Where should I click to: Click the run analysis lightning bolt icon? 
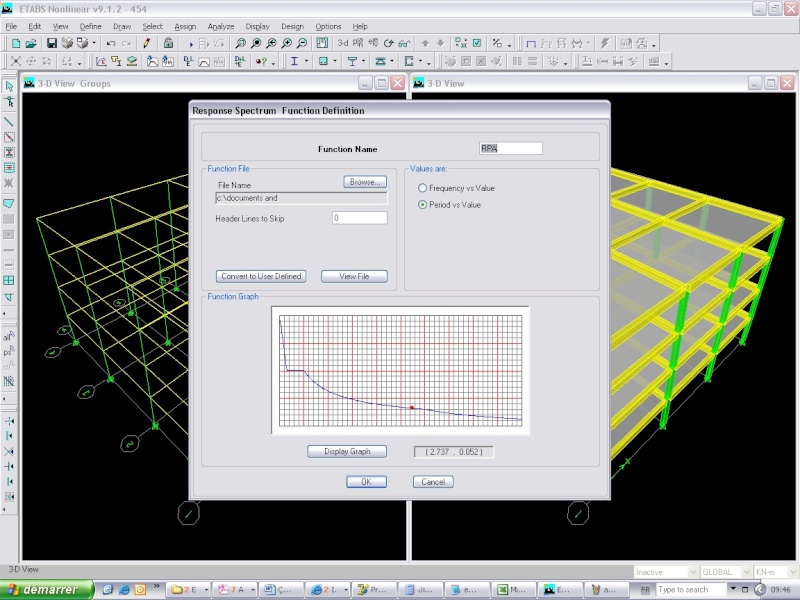click(605, 44)
